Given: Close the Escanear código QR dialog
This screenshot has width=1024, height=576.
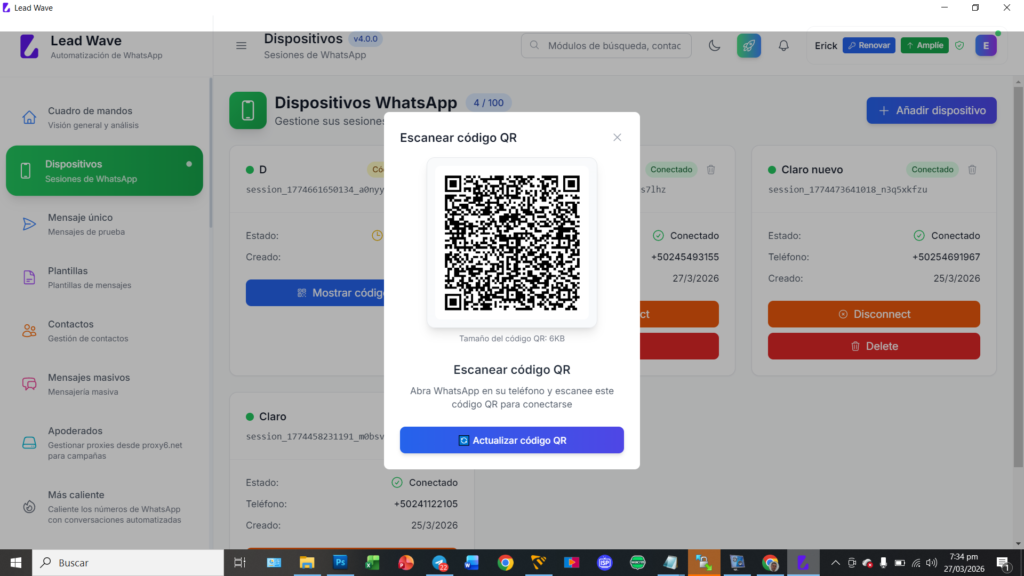Looking at the screenshot, I should 617,138.
